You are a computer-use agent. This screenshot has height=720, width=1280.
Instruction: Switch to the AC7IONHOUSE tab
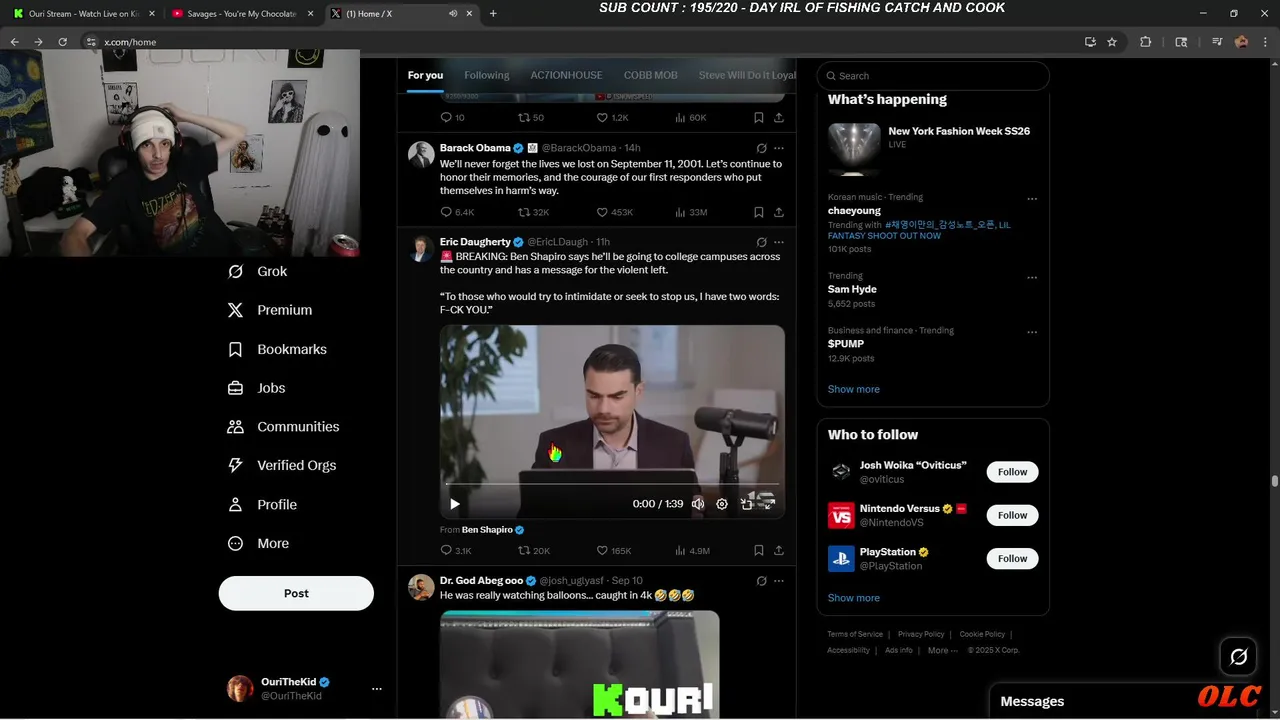coord(566,75)
